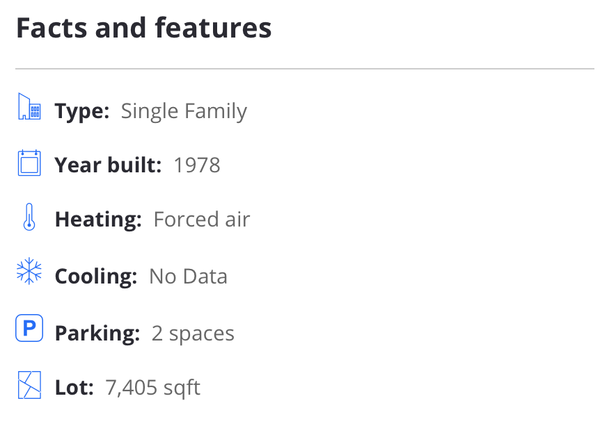Click the 7,405 sqft lot value
This screenshot has height=435, width=600.
point(153,388)
